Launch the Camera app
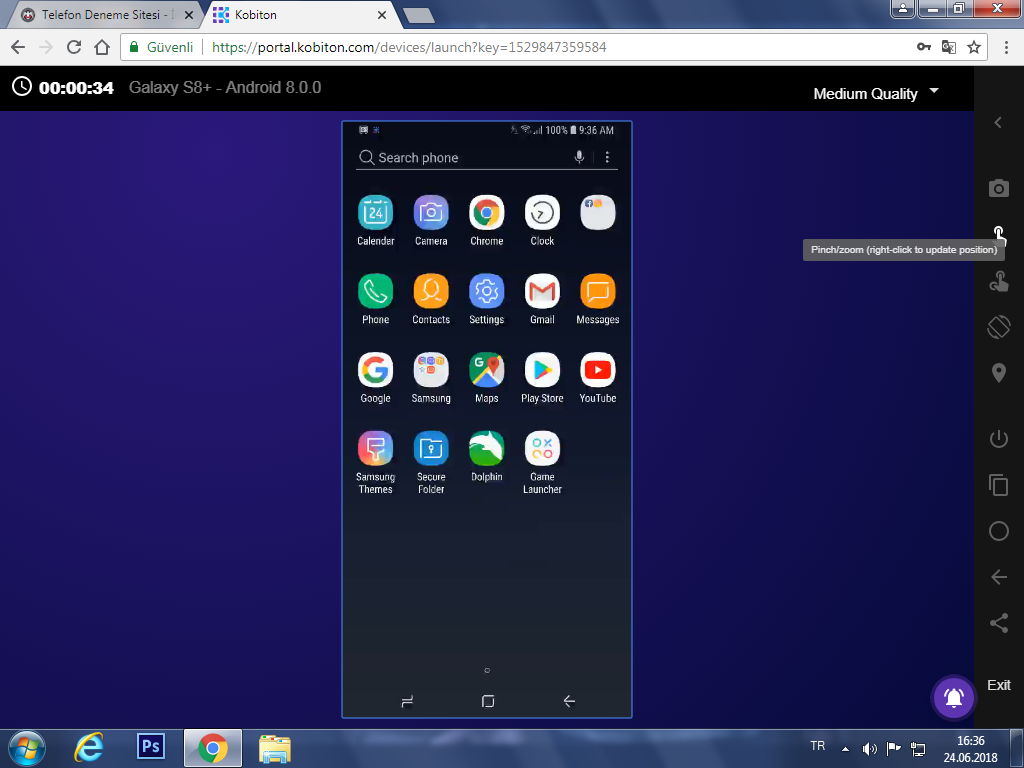Screen dimensions: 1024x768 click(x=431, y=213)
